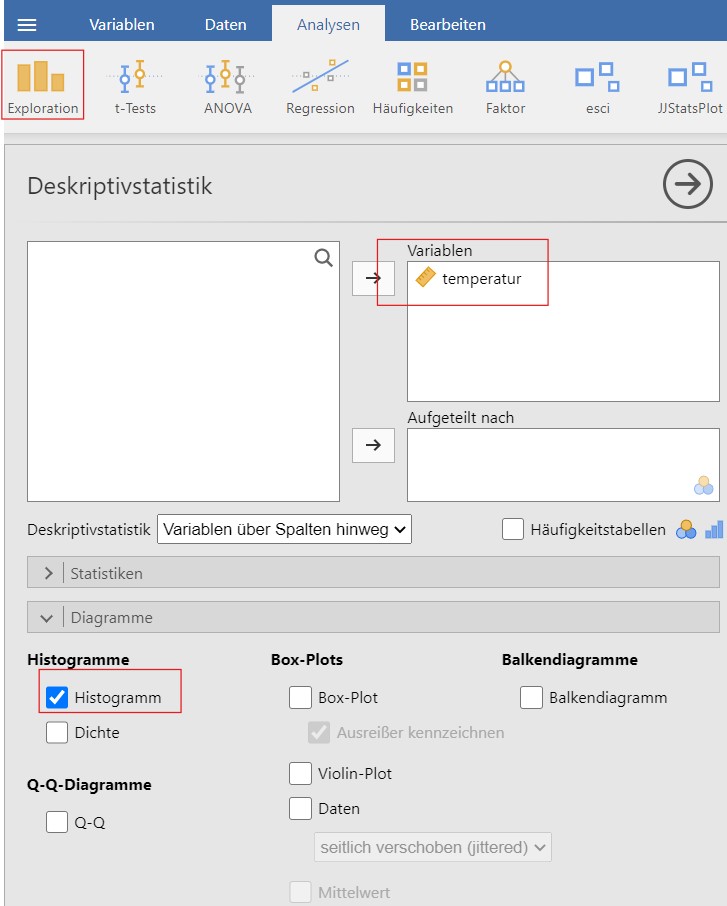Viewport: 727px width, 906px height.
Task: Open the seitlich verschoben (jittered) dropdown
Action: [x=433, y=847]
